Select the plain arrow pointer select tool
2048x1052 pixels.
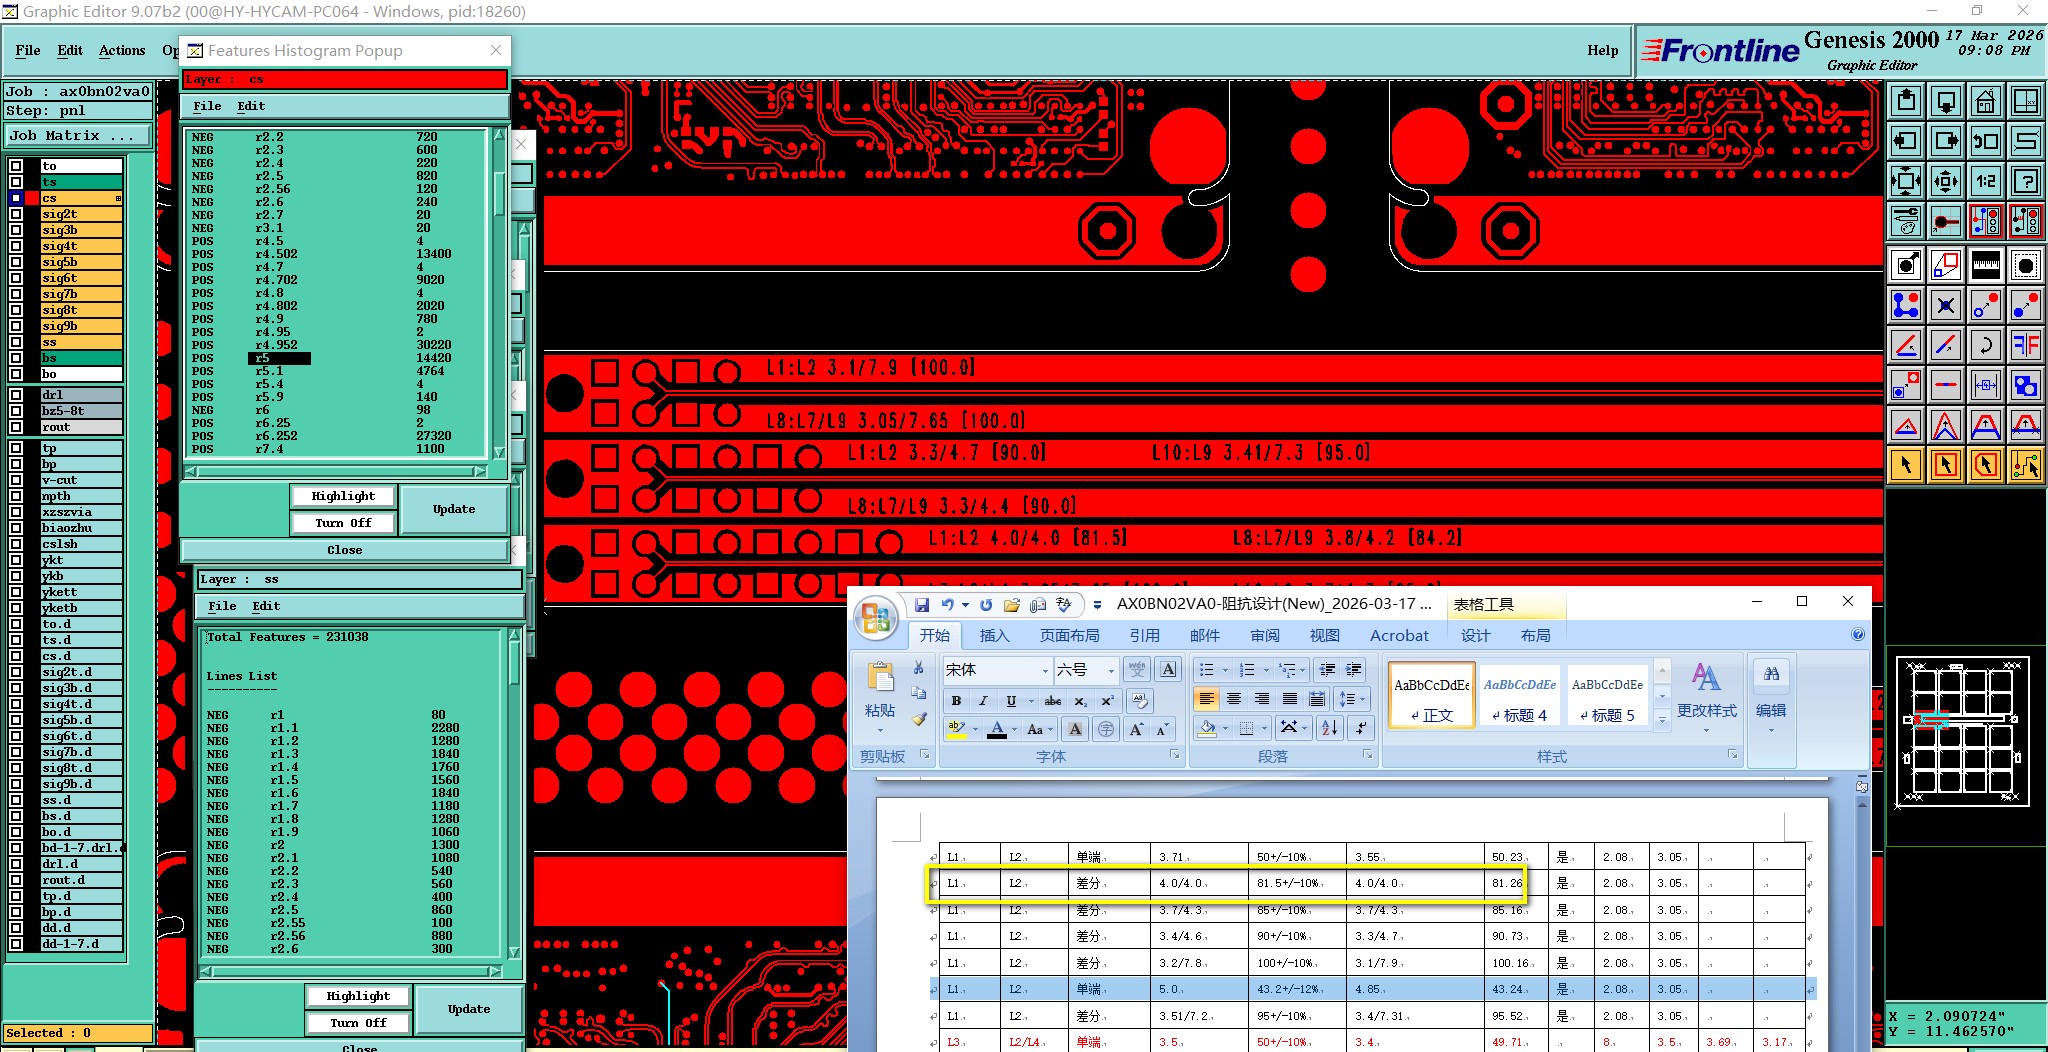point(1906,465)
